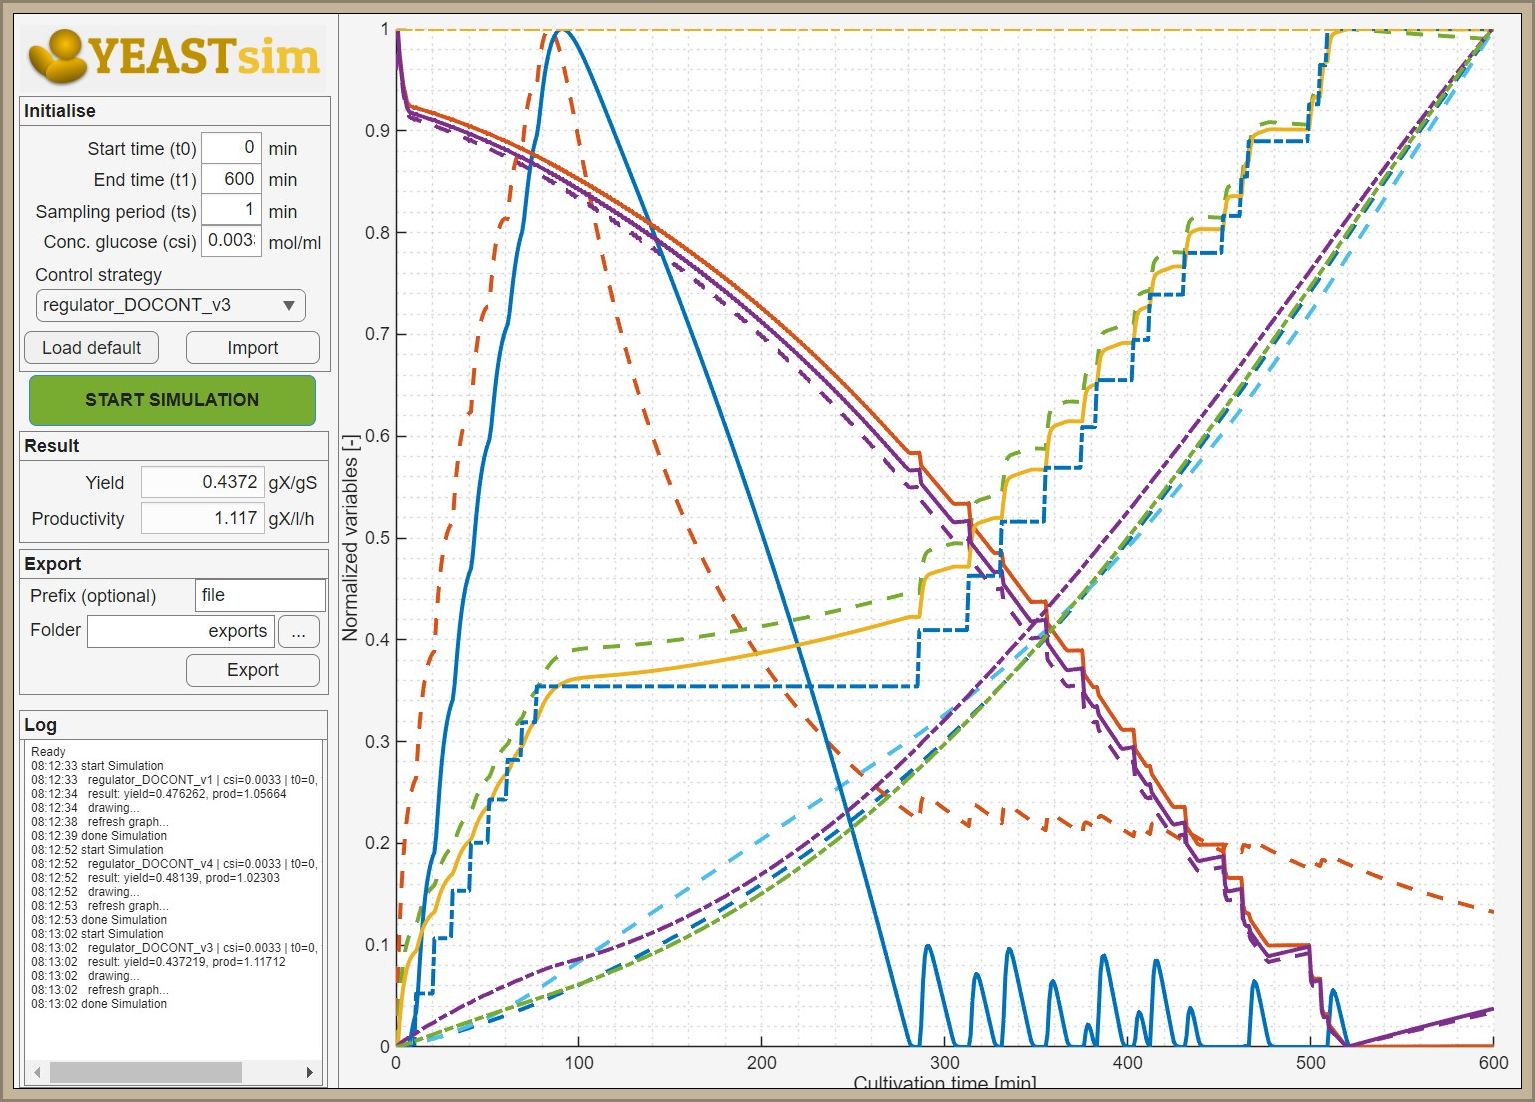This screenshot has height=1102, width=1535.
Task: Click the Load default button
Action: (91, 348)
